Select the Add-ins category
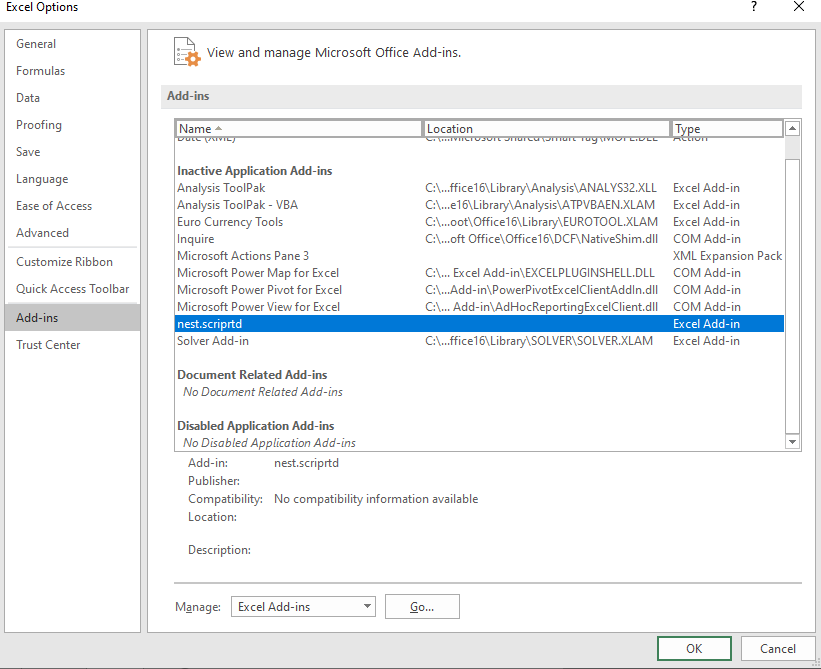821x669 pixels. [73, 318]
